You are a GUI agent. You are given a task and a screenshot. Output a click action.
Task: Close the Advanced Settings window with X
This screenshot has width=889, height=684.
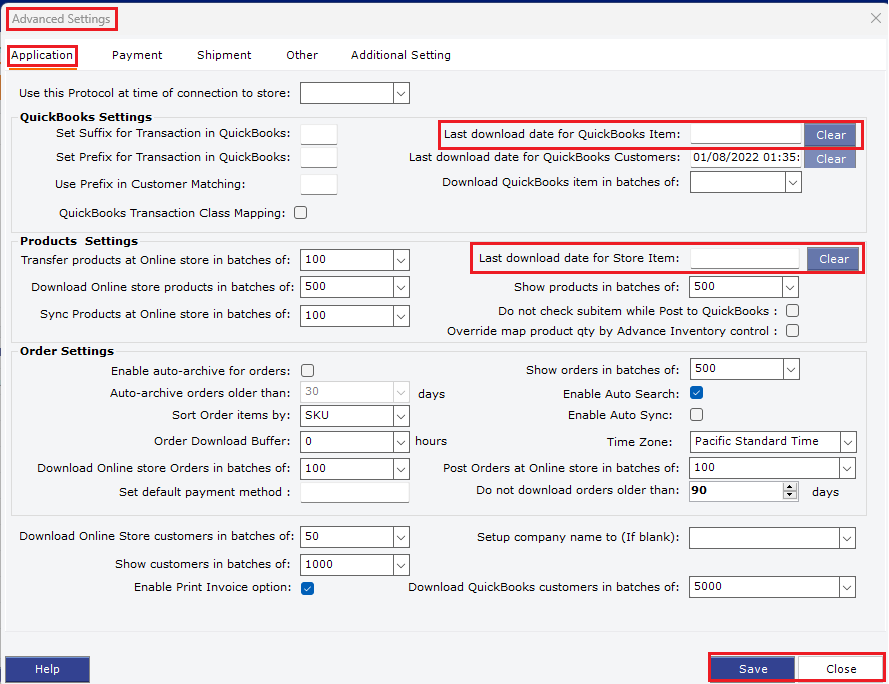tap(875, 18)
